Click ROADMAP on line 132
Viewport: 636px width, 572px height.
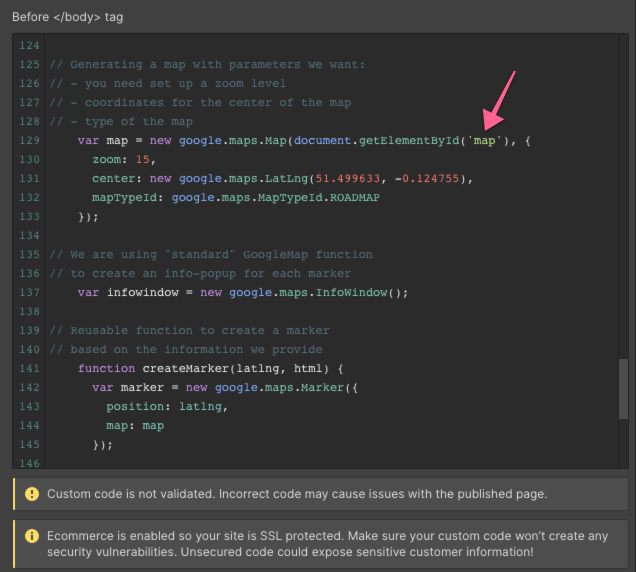355,198
